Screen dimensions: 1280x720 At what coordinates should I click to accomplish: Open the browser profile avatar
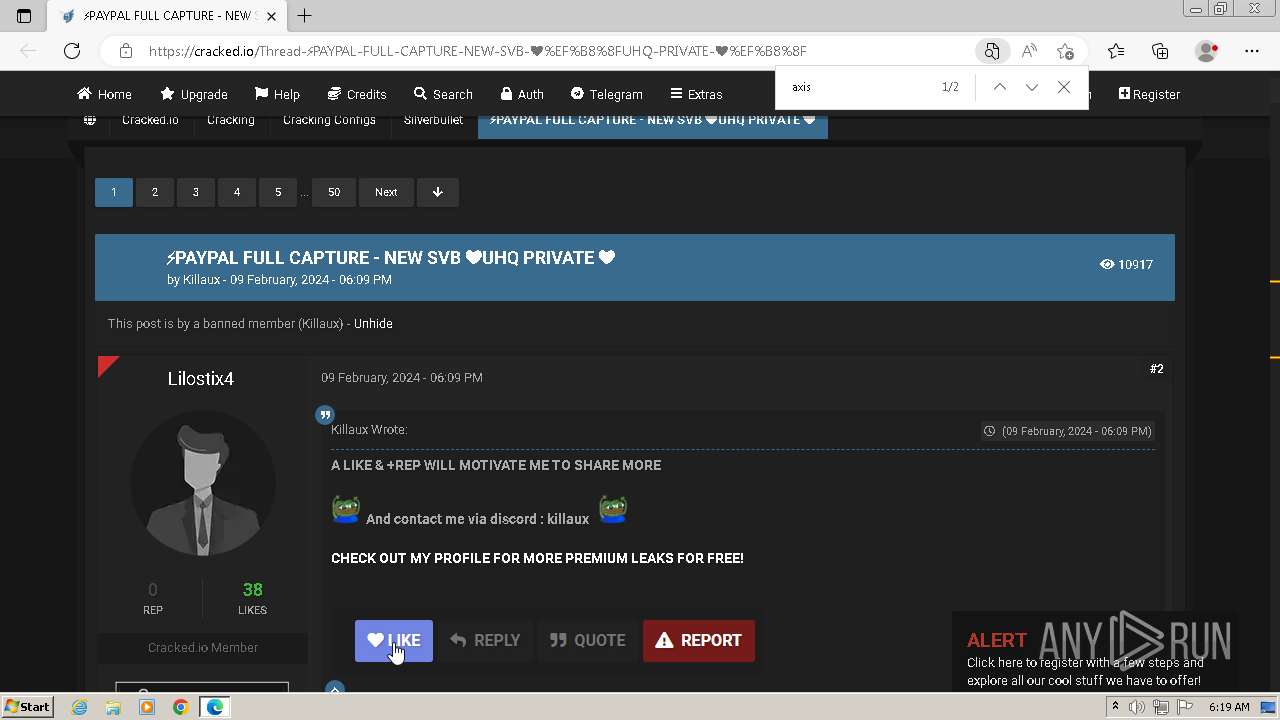pos(1207,51)
